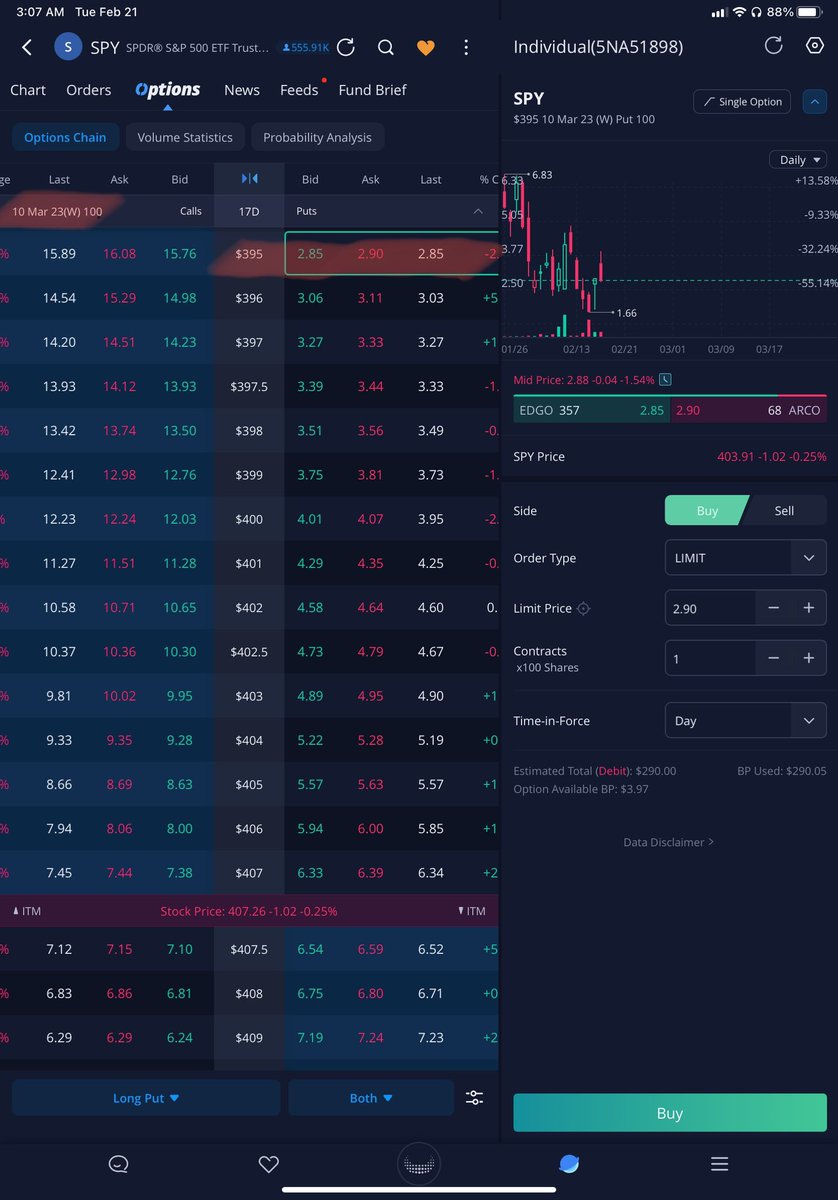Switch to the News tab
The image size is (838, 1200).
click(242, 90)
